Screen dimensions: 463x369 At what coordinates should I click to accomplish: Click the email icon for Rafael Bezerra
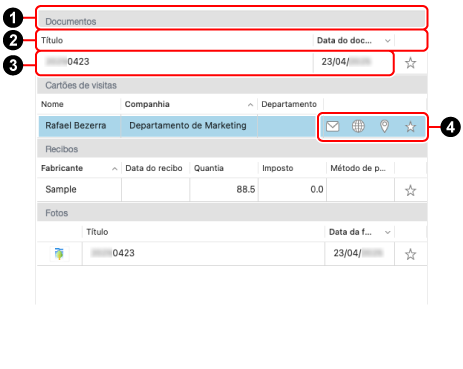click(x=332, y=127)
